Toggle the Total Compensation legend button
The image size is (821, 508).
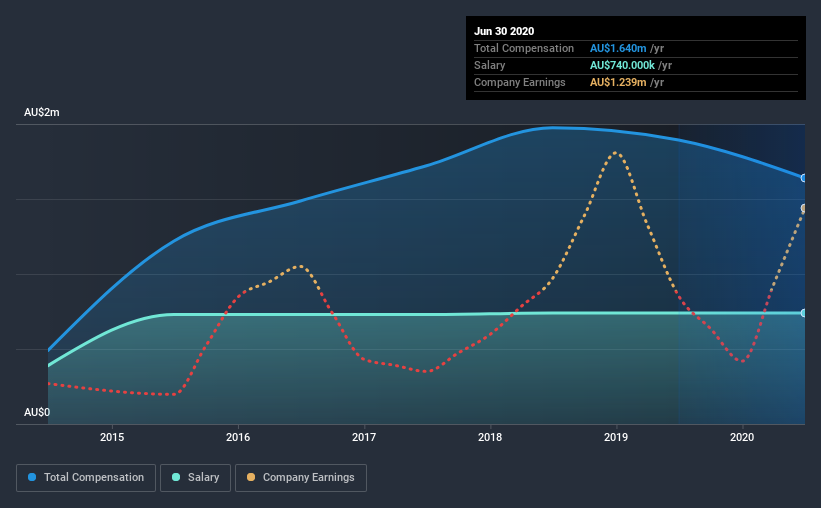[x=86, y=478]
